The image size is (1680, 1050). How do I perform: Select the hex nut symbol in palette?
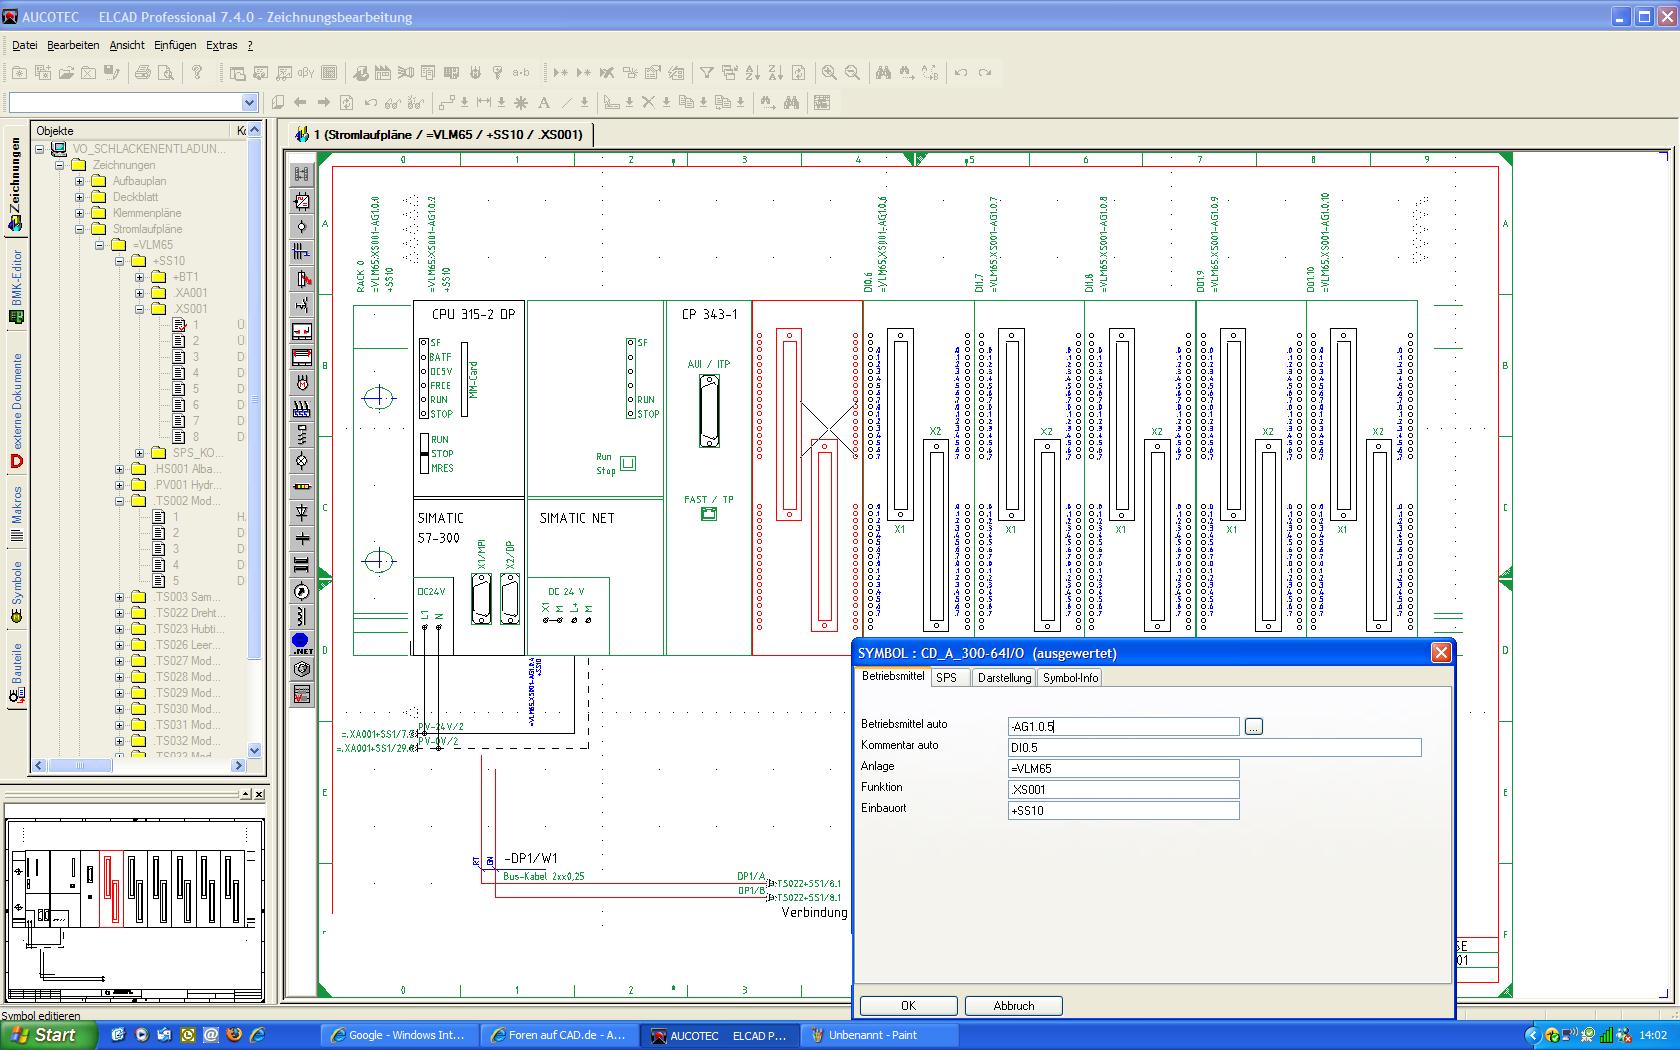click(x=302, y=669)
